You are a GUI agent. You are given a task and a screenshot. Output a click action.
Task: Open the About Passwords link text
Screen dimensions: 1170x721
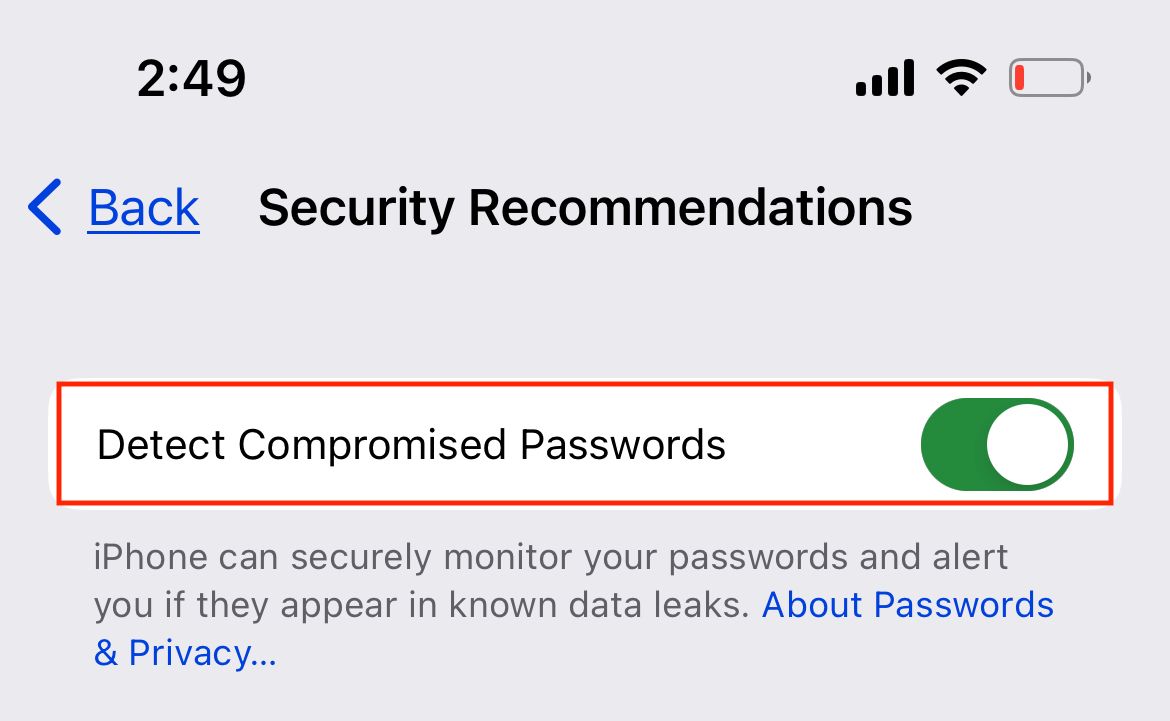(908, 605)
